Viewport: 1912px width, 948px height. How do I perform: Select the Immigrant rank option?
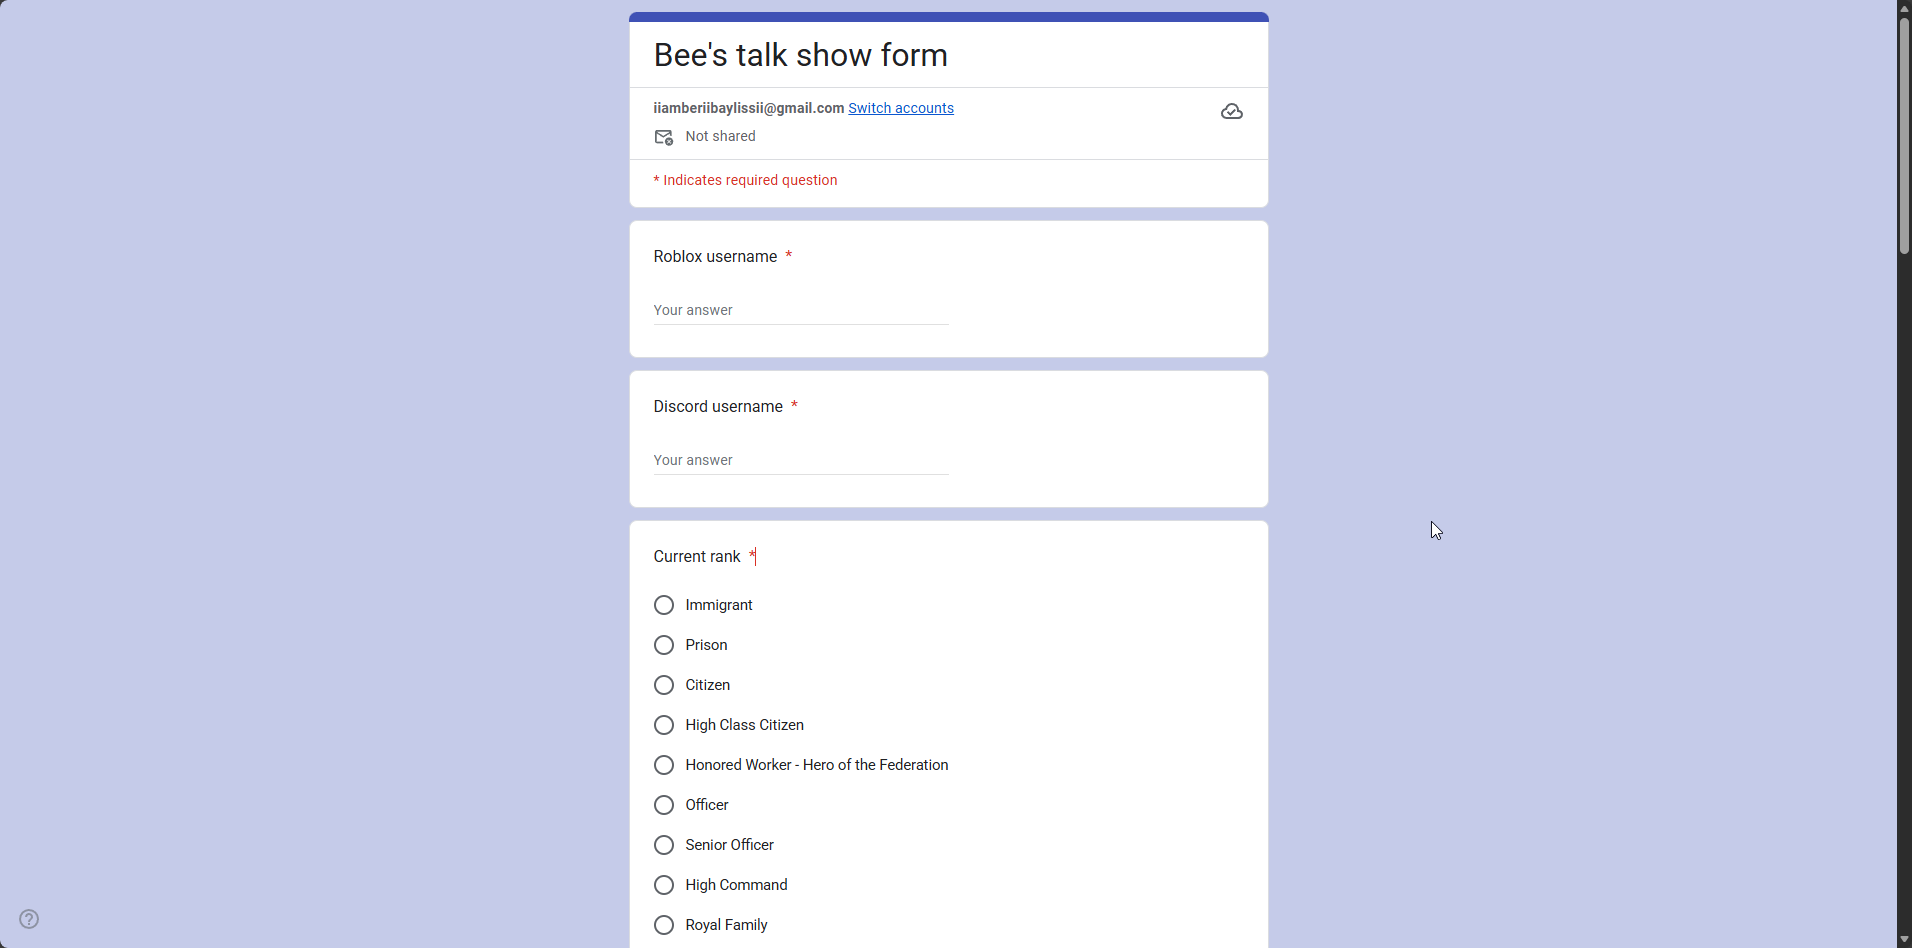click(x=664, y=606)
